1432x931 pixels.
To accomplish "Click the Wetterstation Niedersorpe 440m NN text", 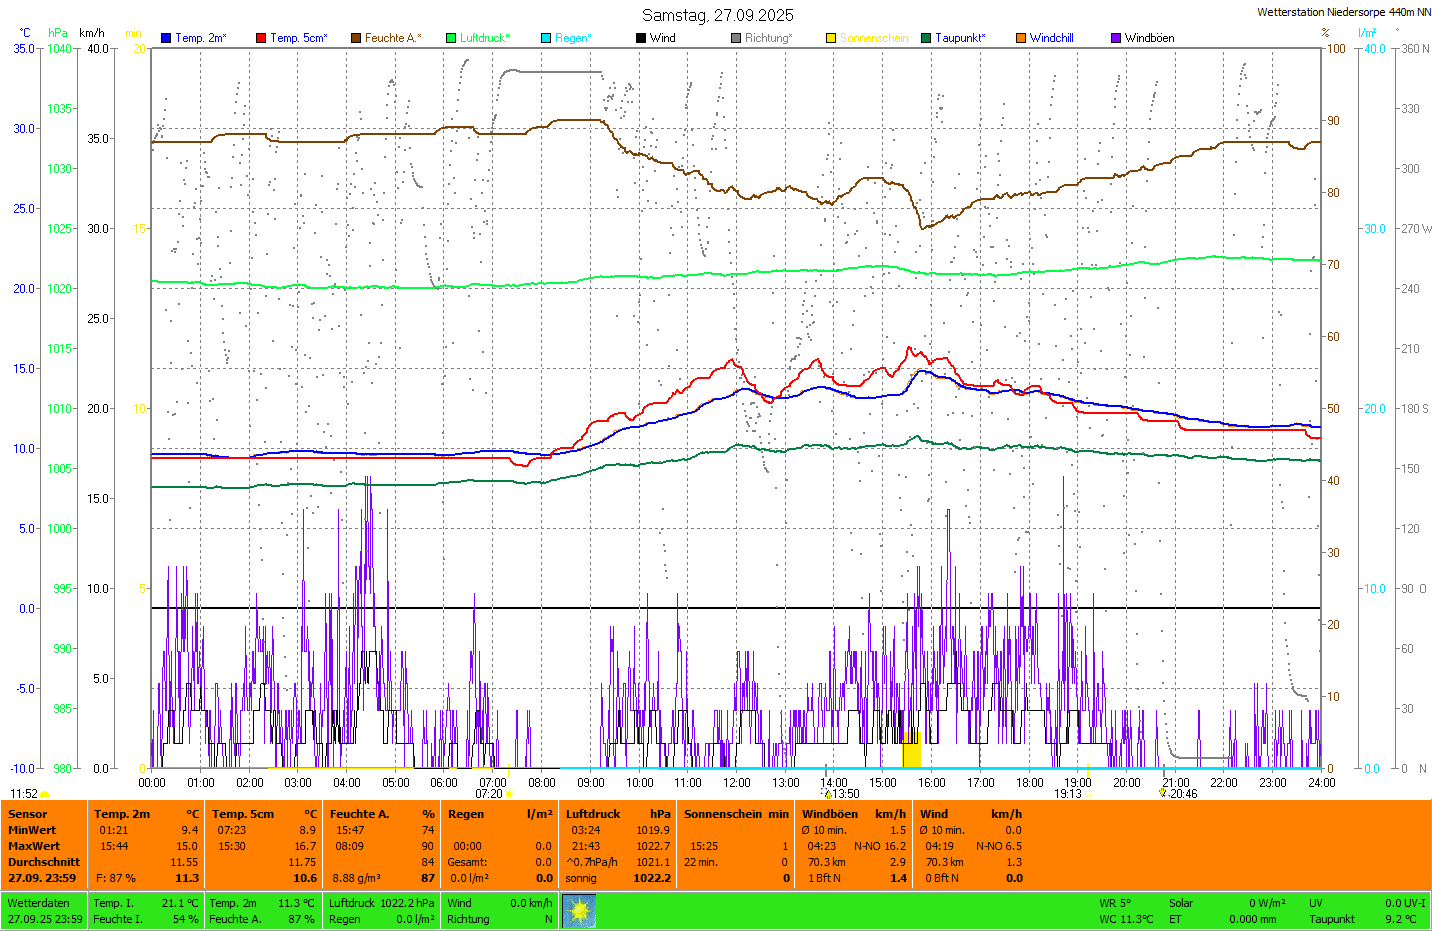I will (x=1343, y=12).
